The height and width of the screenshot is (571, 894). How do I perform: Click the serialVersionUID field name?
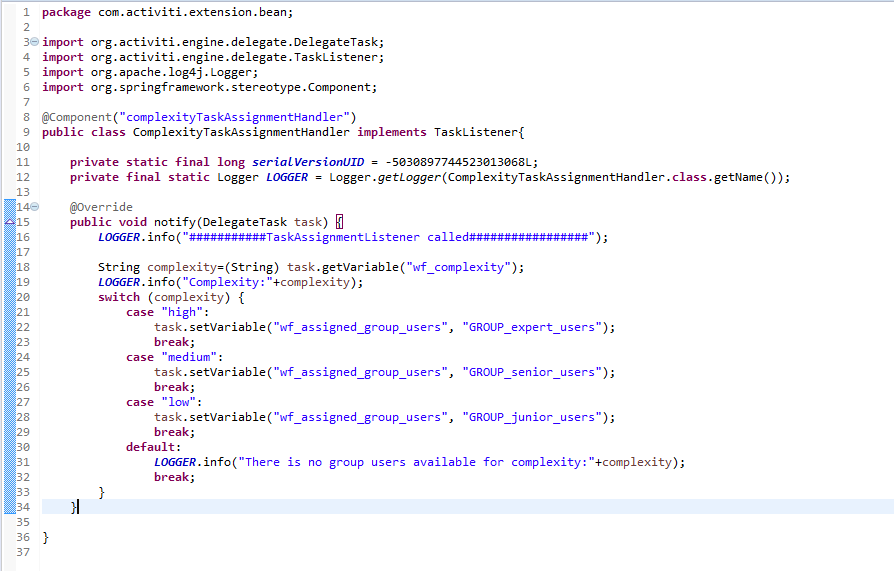308,162
